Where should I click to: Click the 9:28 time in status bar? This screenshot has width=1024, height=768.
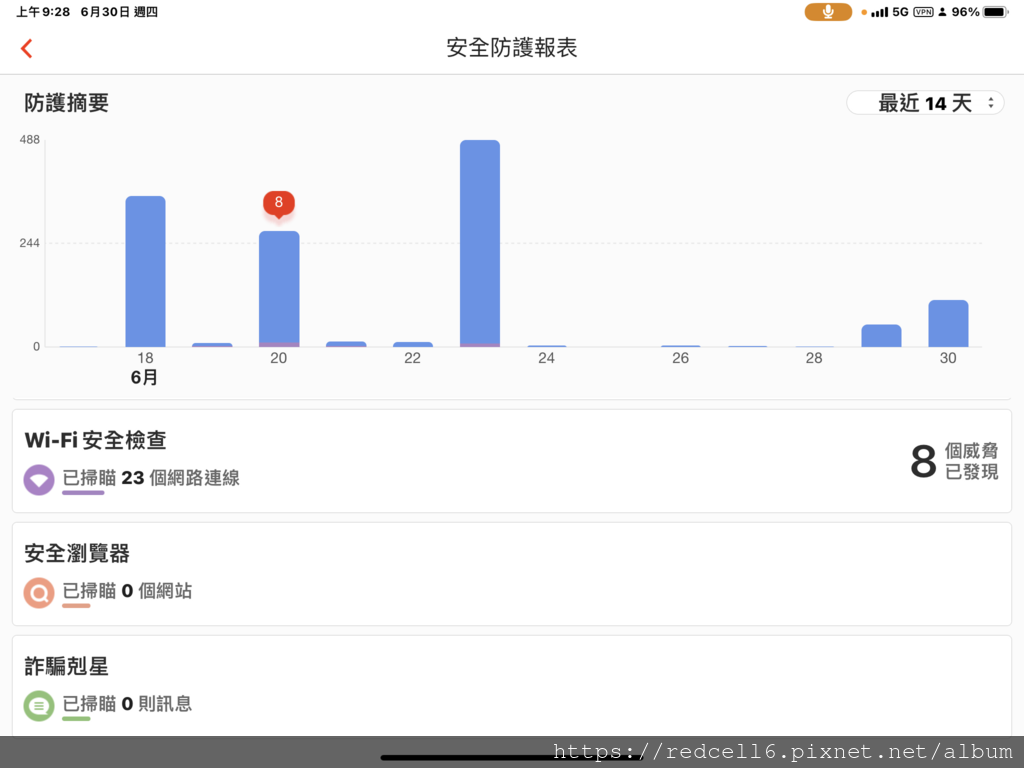(x=56, y=12)
